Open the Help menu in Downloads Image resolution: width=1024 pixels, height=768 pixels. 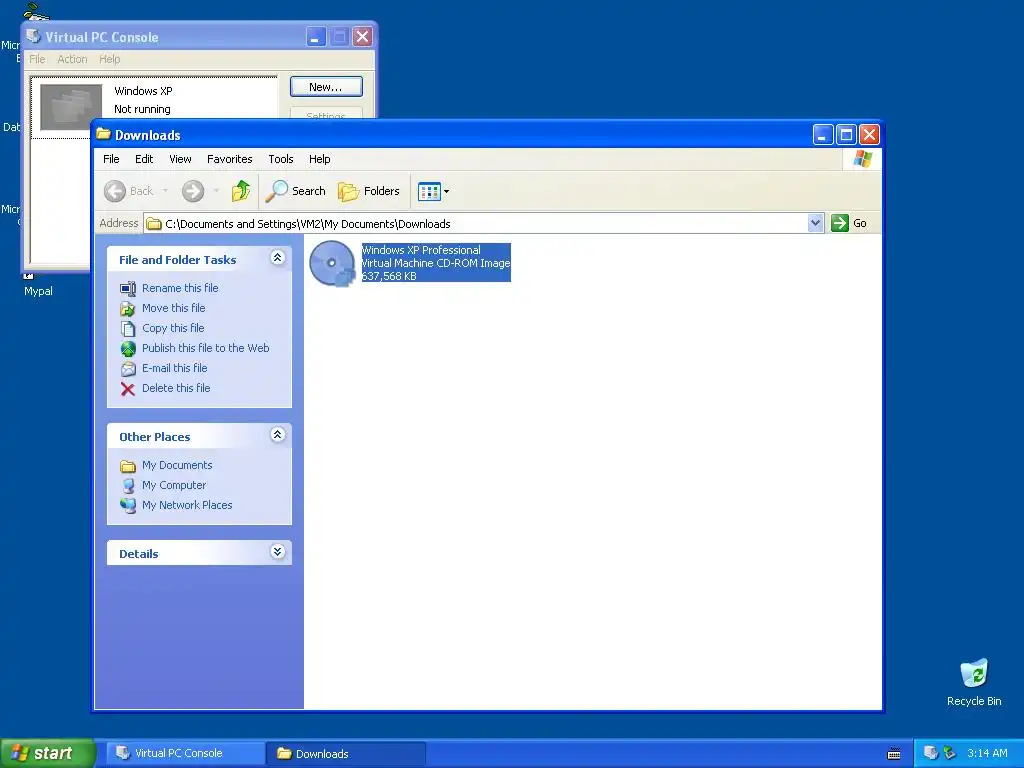point(319,159)
